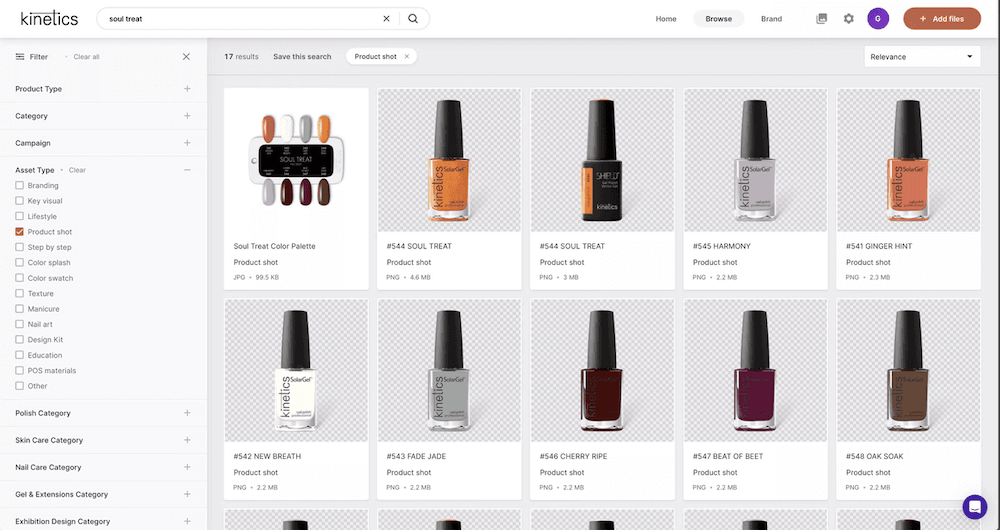This screenshot has height=530, width=1000.
Task: Open the Relevance sort dropdown
Action: coord(922,57)
